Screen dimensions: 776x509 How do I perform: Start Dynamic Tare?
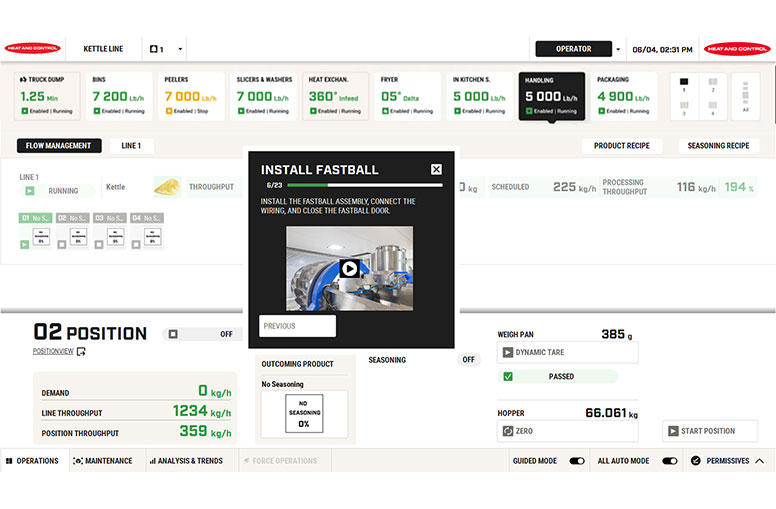(x=568, y=352)
